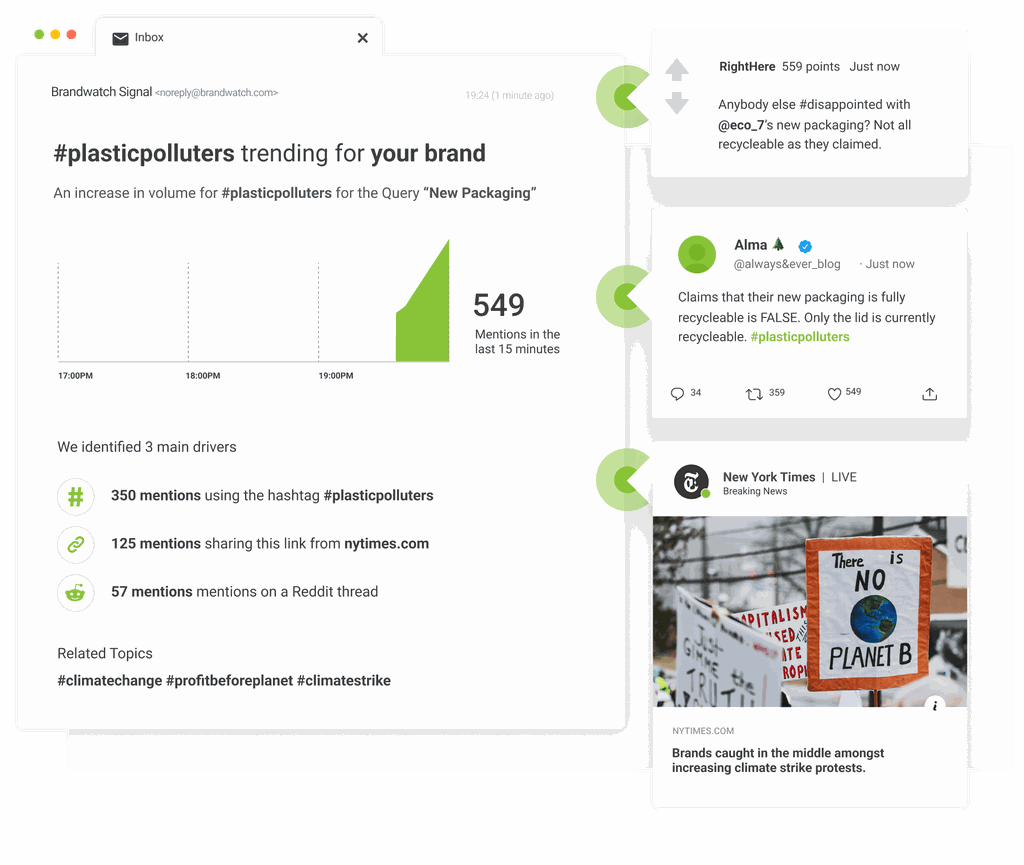
Task: Open the #plasticpolluters hashtag in Alma's tweet
Action: point(800,337)
